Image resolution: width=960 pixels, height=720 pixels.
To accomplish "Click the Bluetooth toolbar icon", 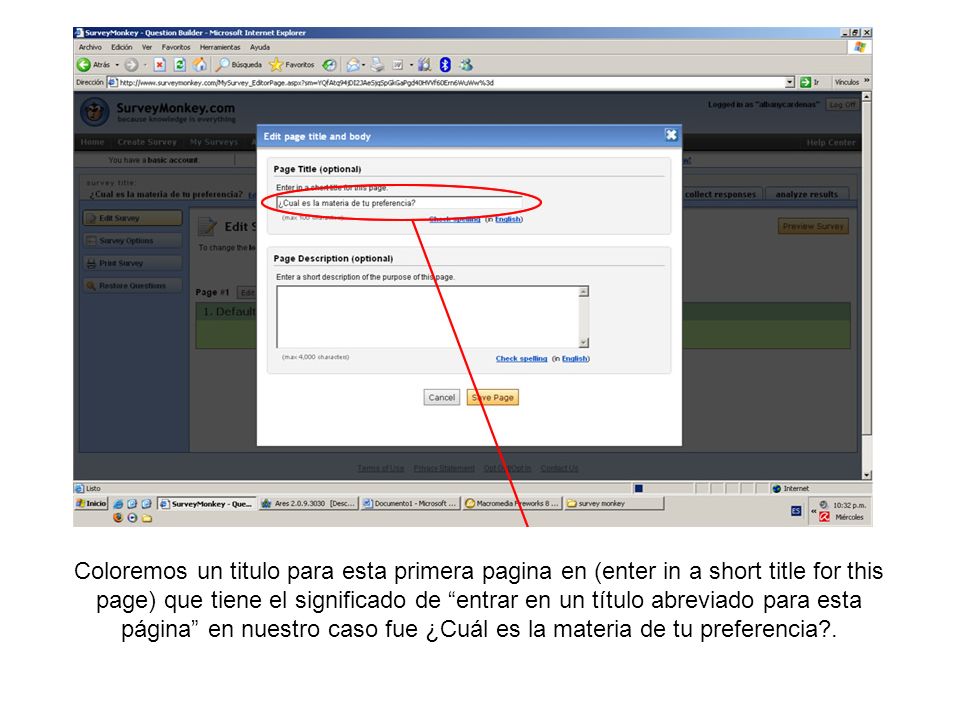I will point(446,64).
